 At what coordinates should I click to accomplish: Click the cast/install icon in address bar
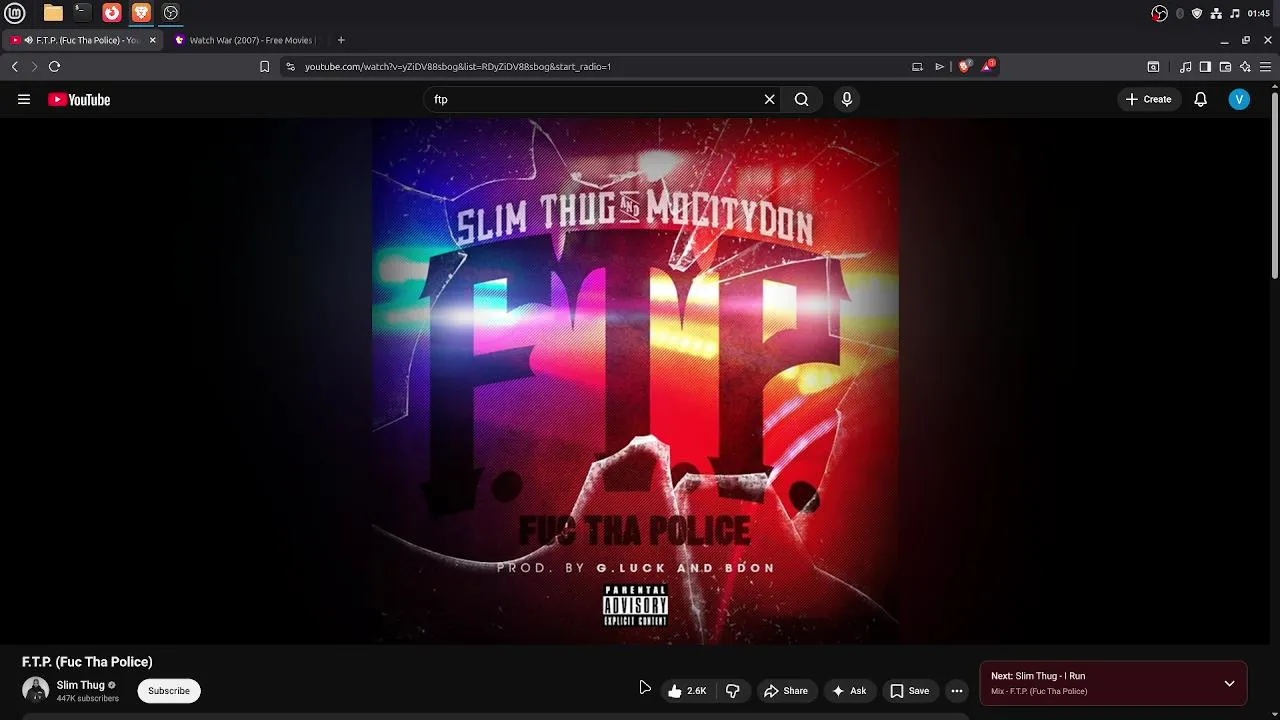tap(917, 66)
